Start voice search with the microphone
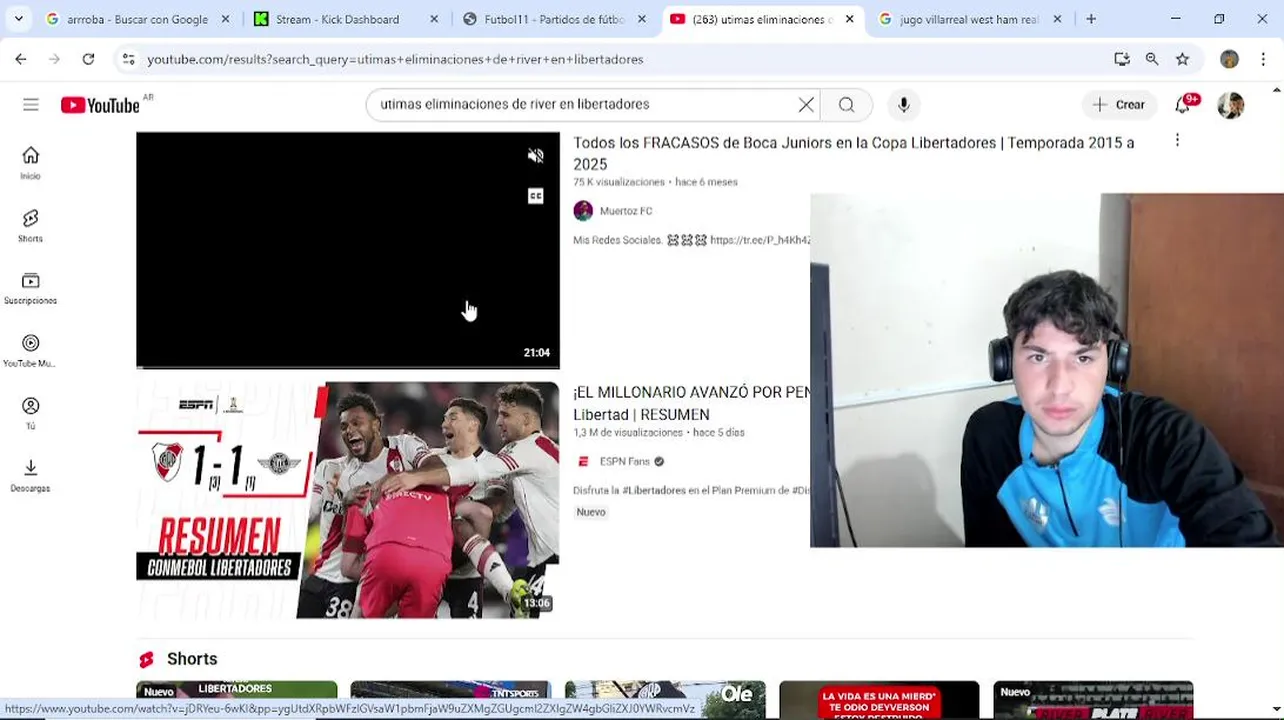Screen dimensions: 1284x720 coord(904,105)
